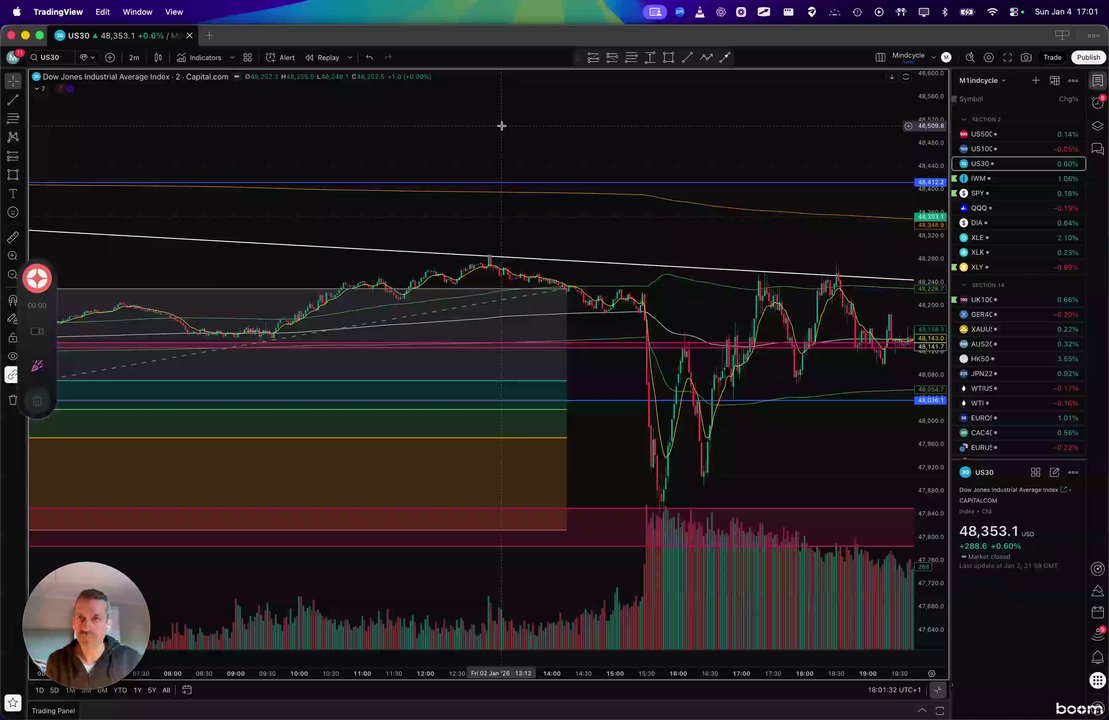Add a symbol to the watchlist

[x=1035, y=81]
